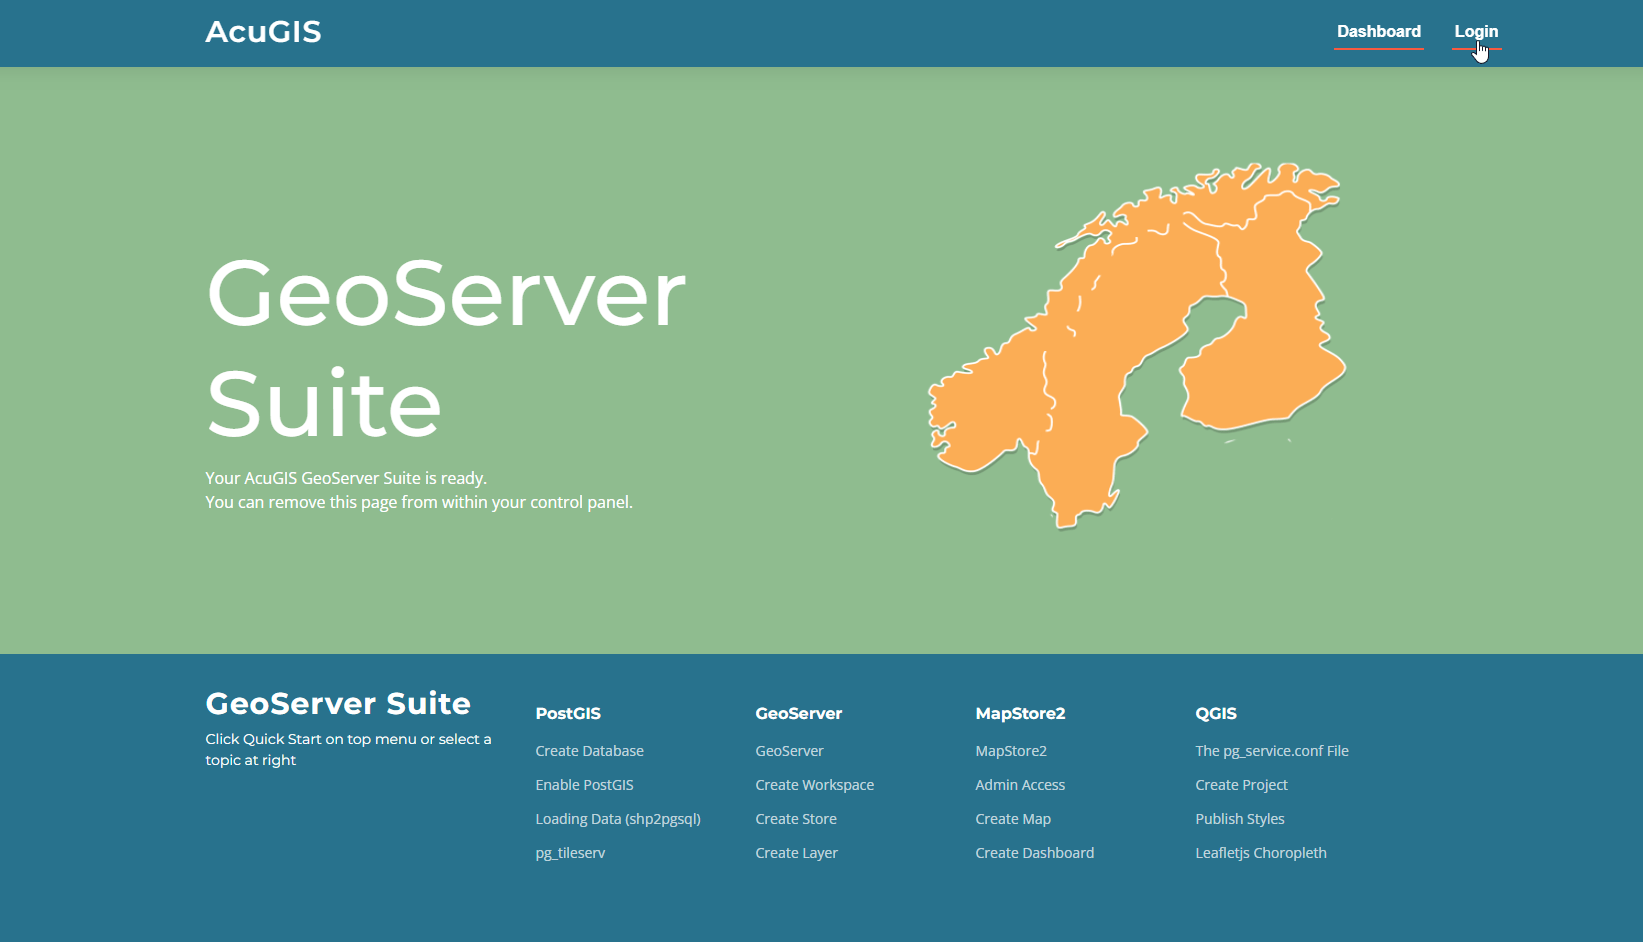Open Create Store topic
Viewport: 1643px width, 942px height.
coord(796,819)
